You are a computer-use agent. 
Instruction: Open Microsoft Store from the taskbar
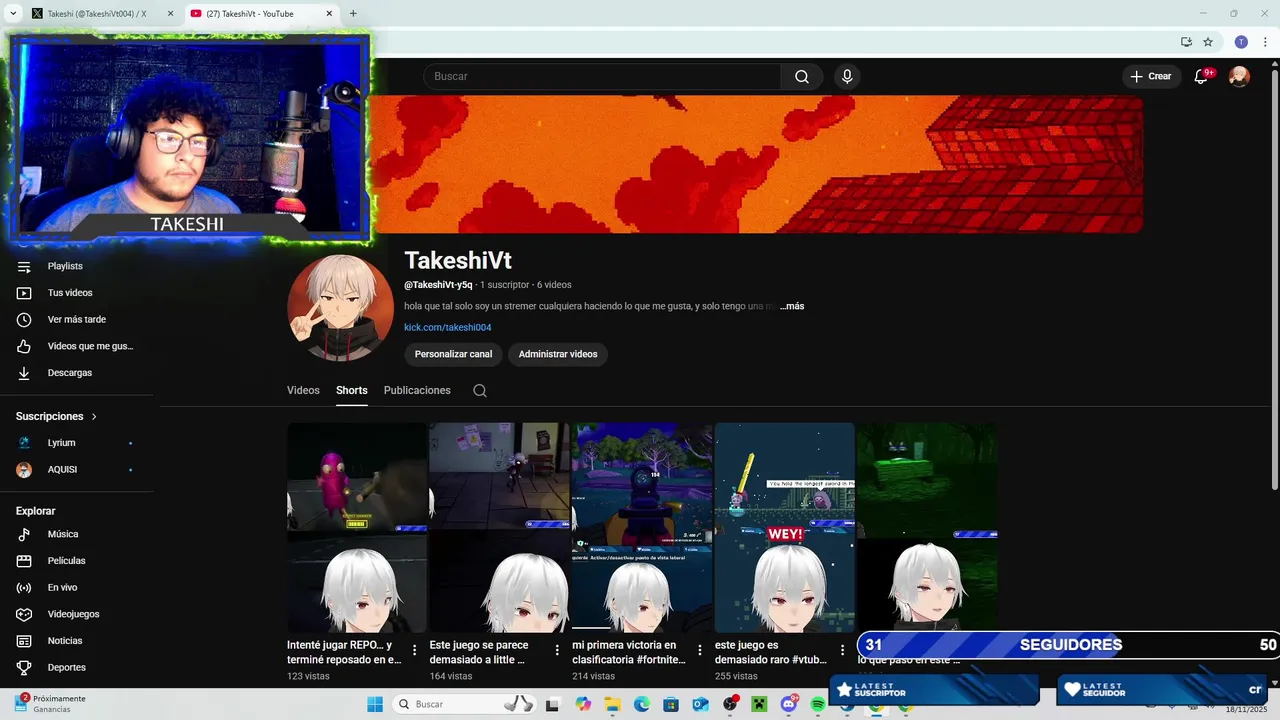[x=671, y=705]
